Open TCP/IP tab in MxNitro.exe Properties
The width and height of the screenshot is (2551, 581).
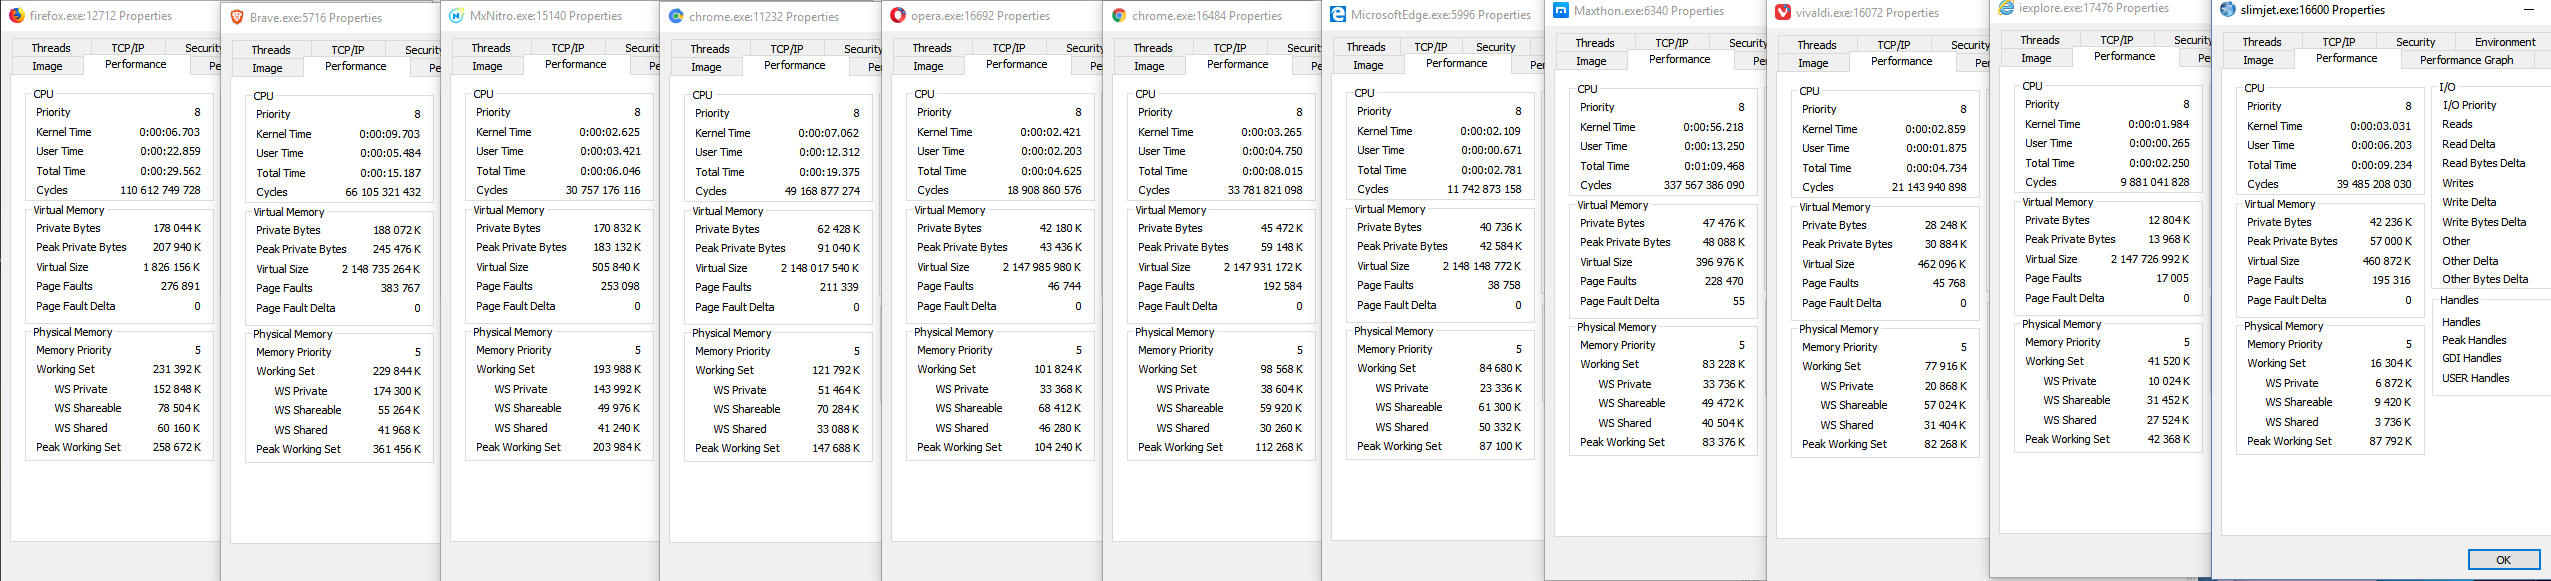pyautogui.click(x=568, y=48)
